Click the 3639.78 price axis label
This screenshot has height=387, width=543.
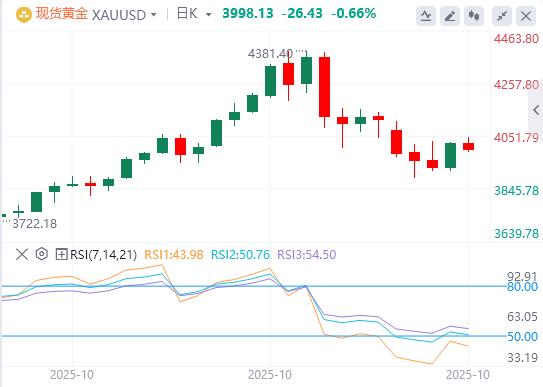tap(516, 234)
